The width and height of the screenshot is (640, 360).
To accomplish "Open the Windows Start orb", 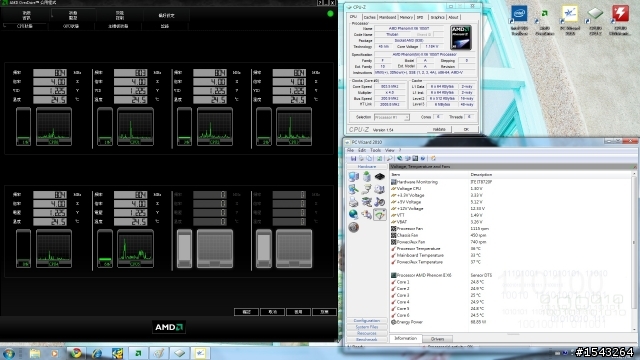I will (x=9, y=353).
